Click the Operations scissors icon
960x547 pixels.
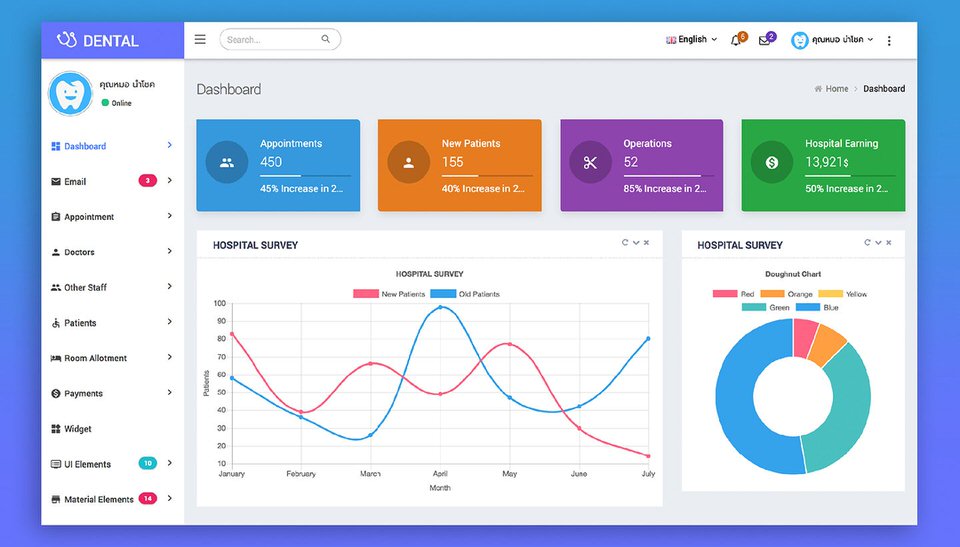coord(590,162)
